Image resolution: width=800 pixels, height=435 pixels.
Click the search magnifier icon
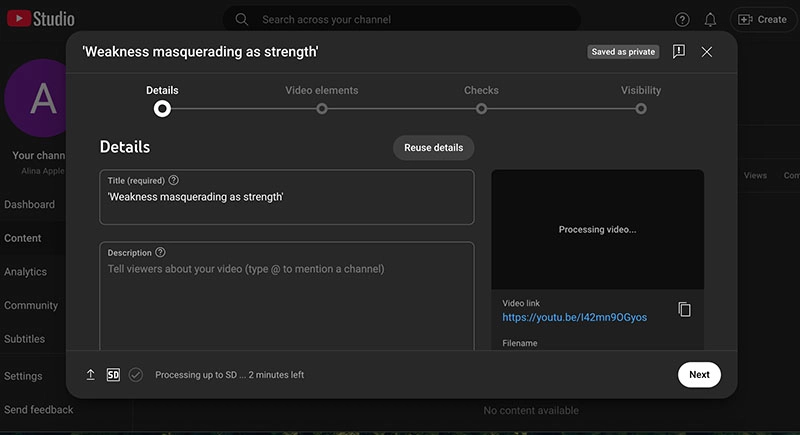[x=241, y=19]
